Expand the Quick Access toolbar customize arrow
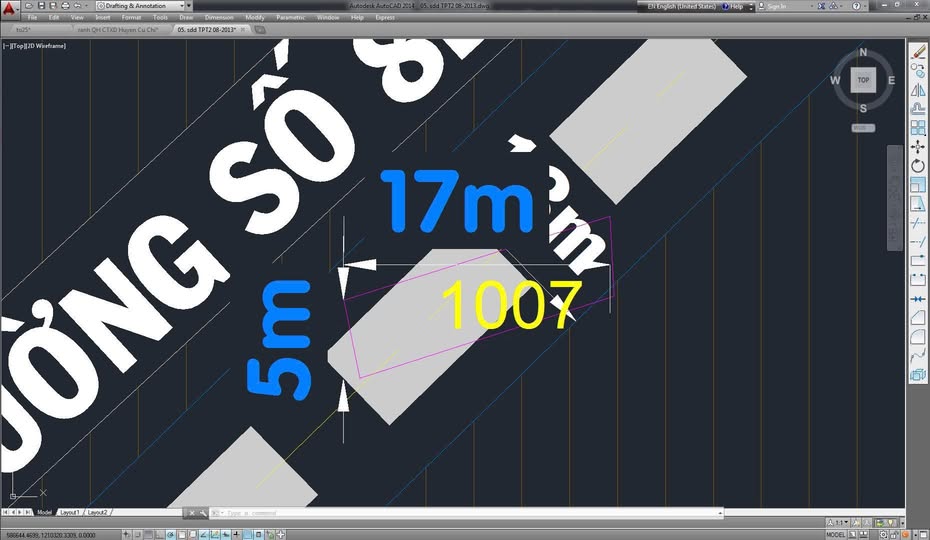The width and height of the screenshot is (930, 540). [x=189, y=5]
